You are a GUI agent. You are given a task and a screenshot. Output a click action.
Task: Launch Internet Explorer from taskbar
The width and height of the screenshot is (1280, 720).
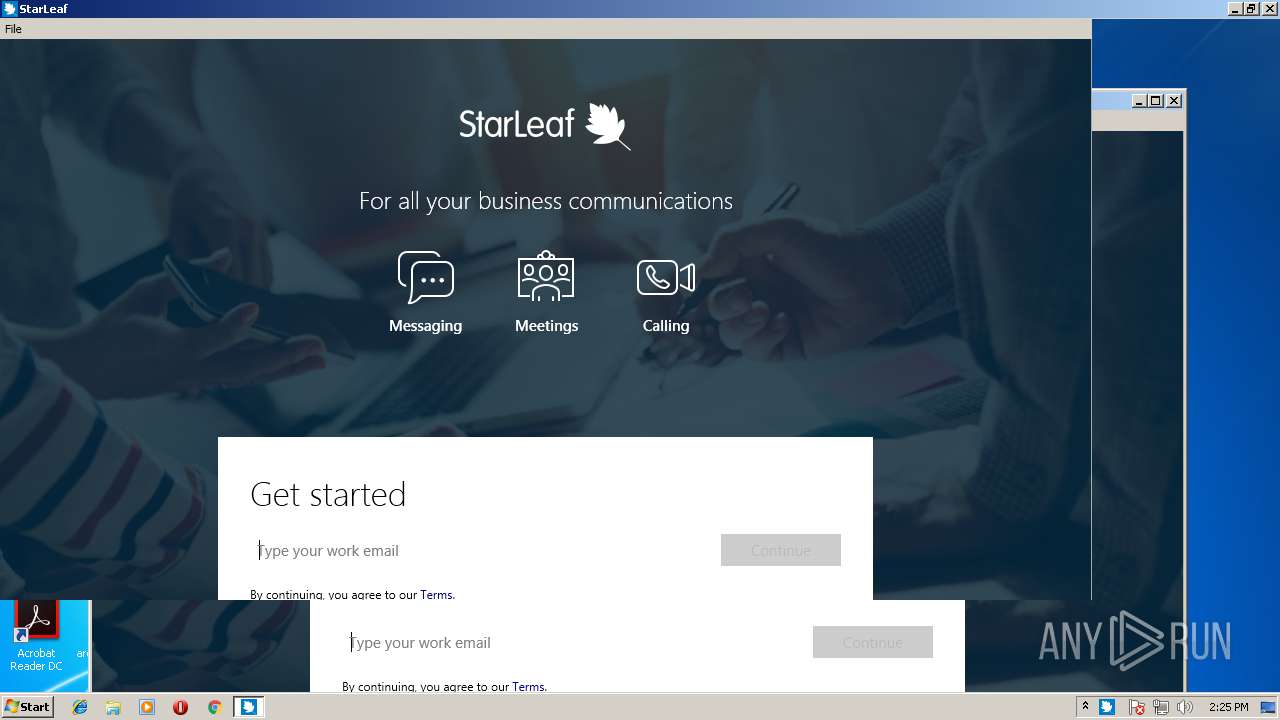click(x=80, y=707)
